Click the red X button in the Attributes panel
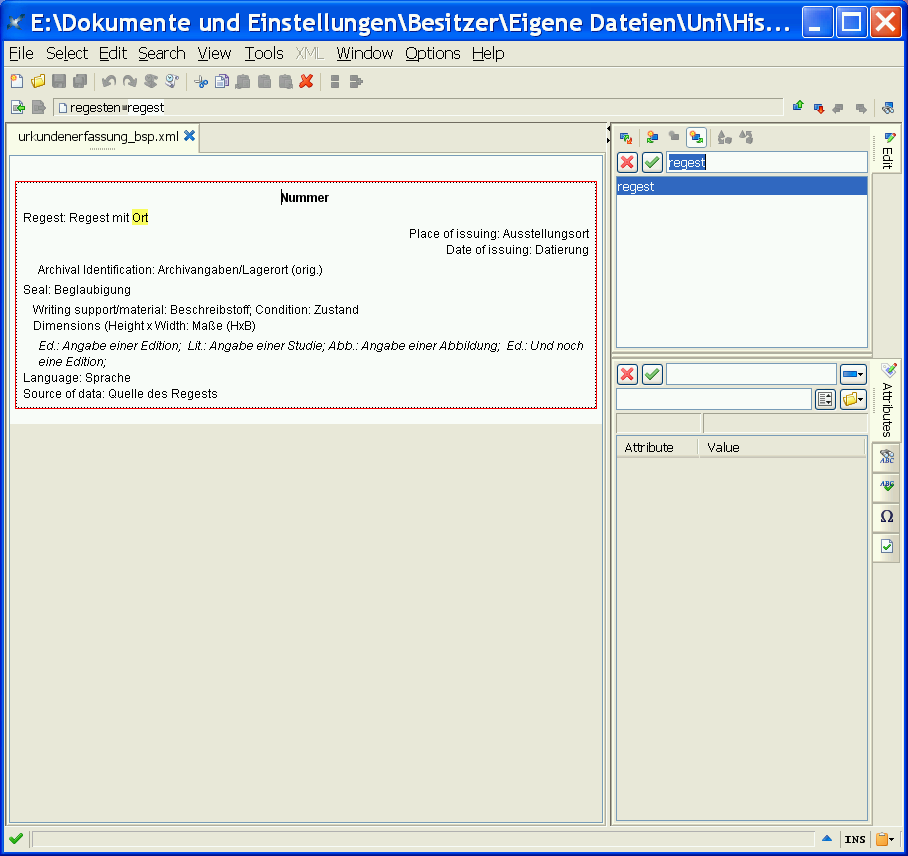The height and width of the screenshot is (856, 908). (x=627, y=375)
